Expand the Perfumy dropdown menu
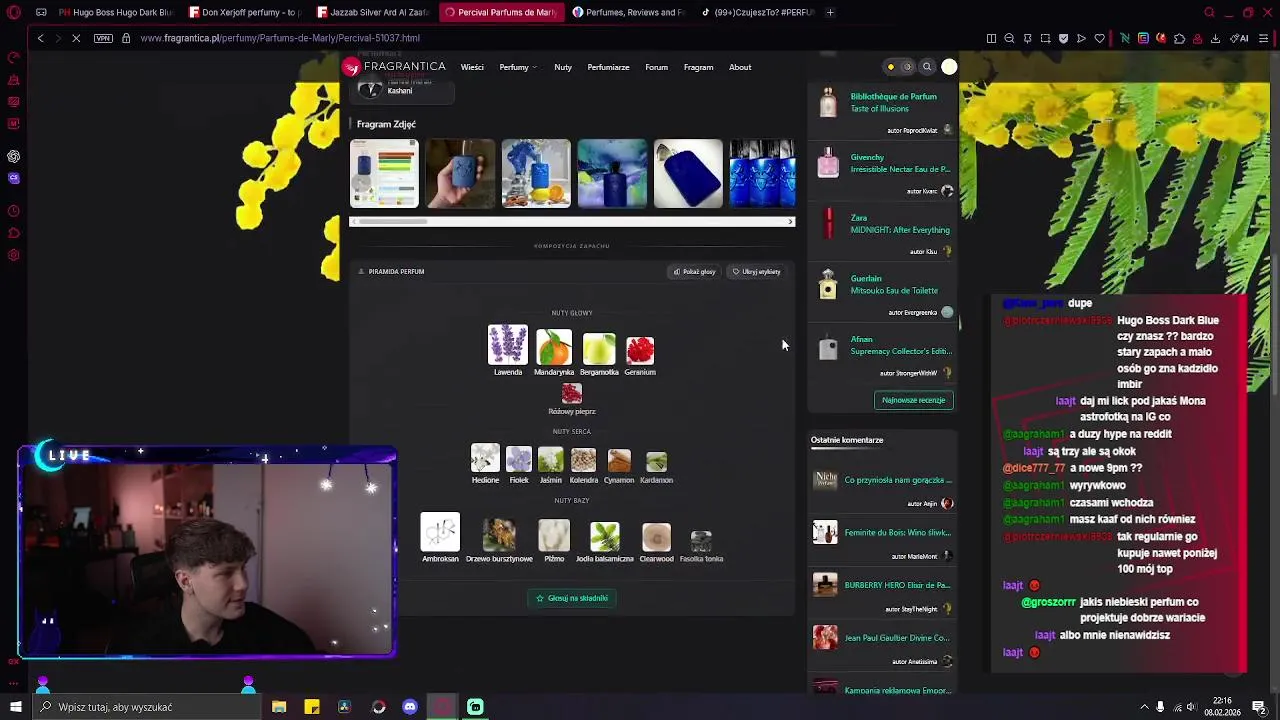 [518, 67]
